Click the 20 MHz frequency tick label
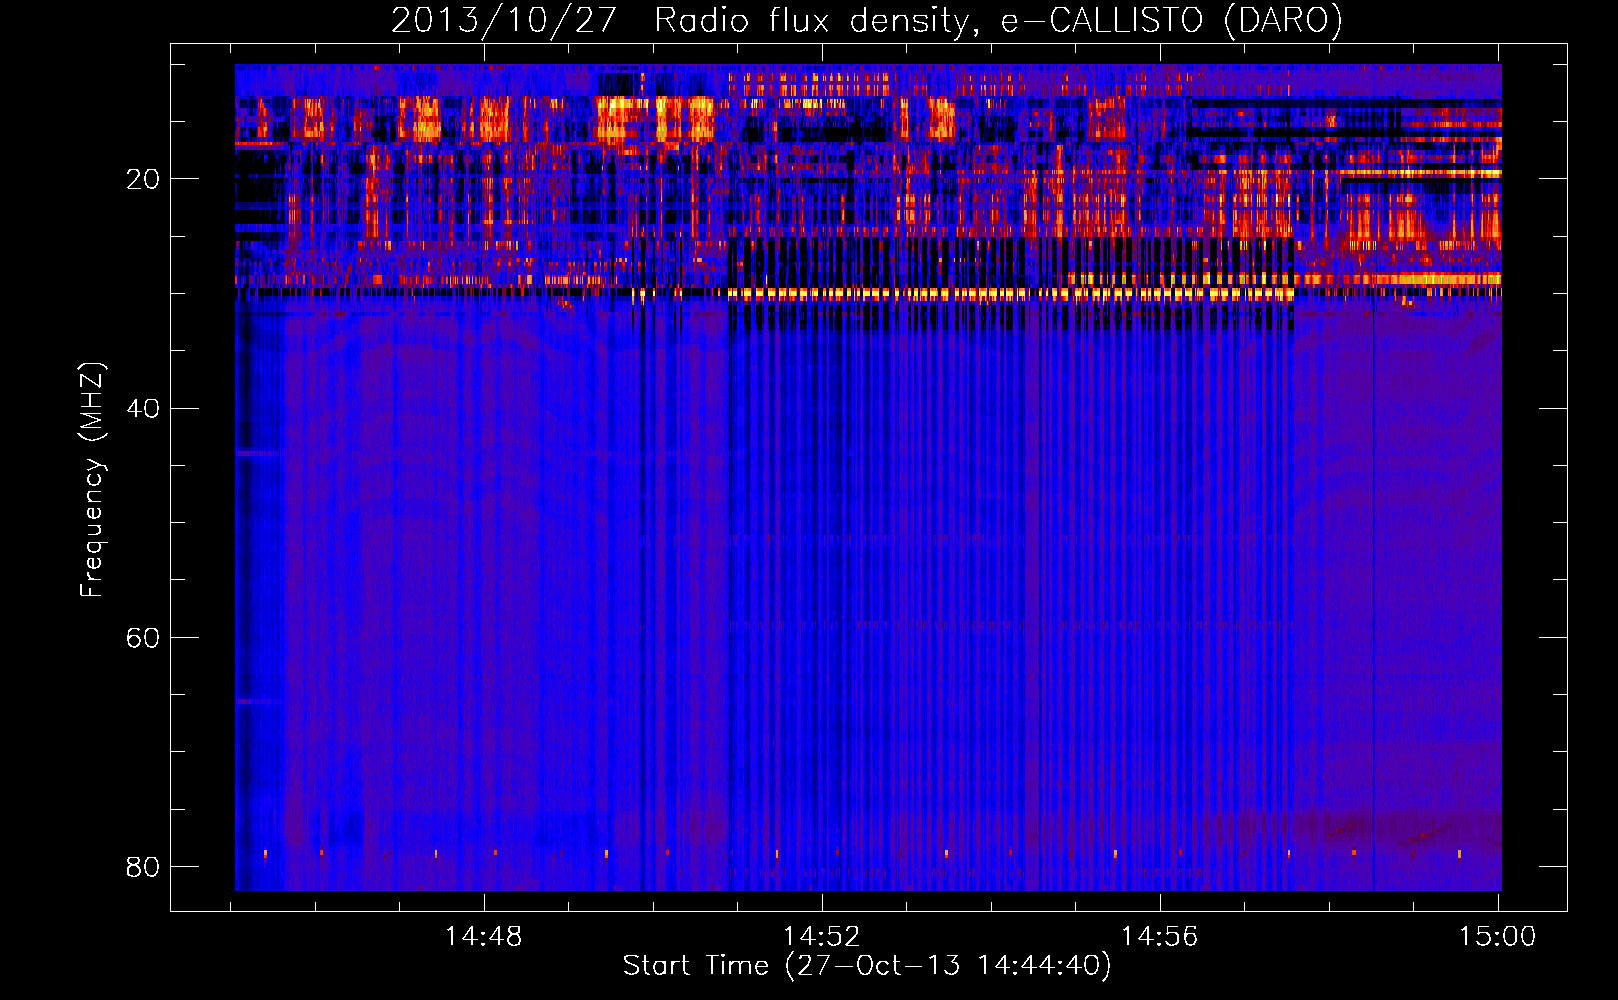 [143, 179]
